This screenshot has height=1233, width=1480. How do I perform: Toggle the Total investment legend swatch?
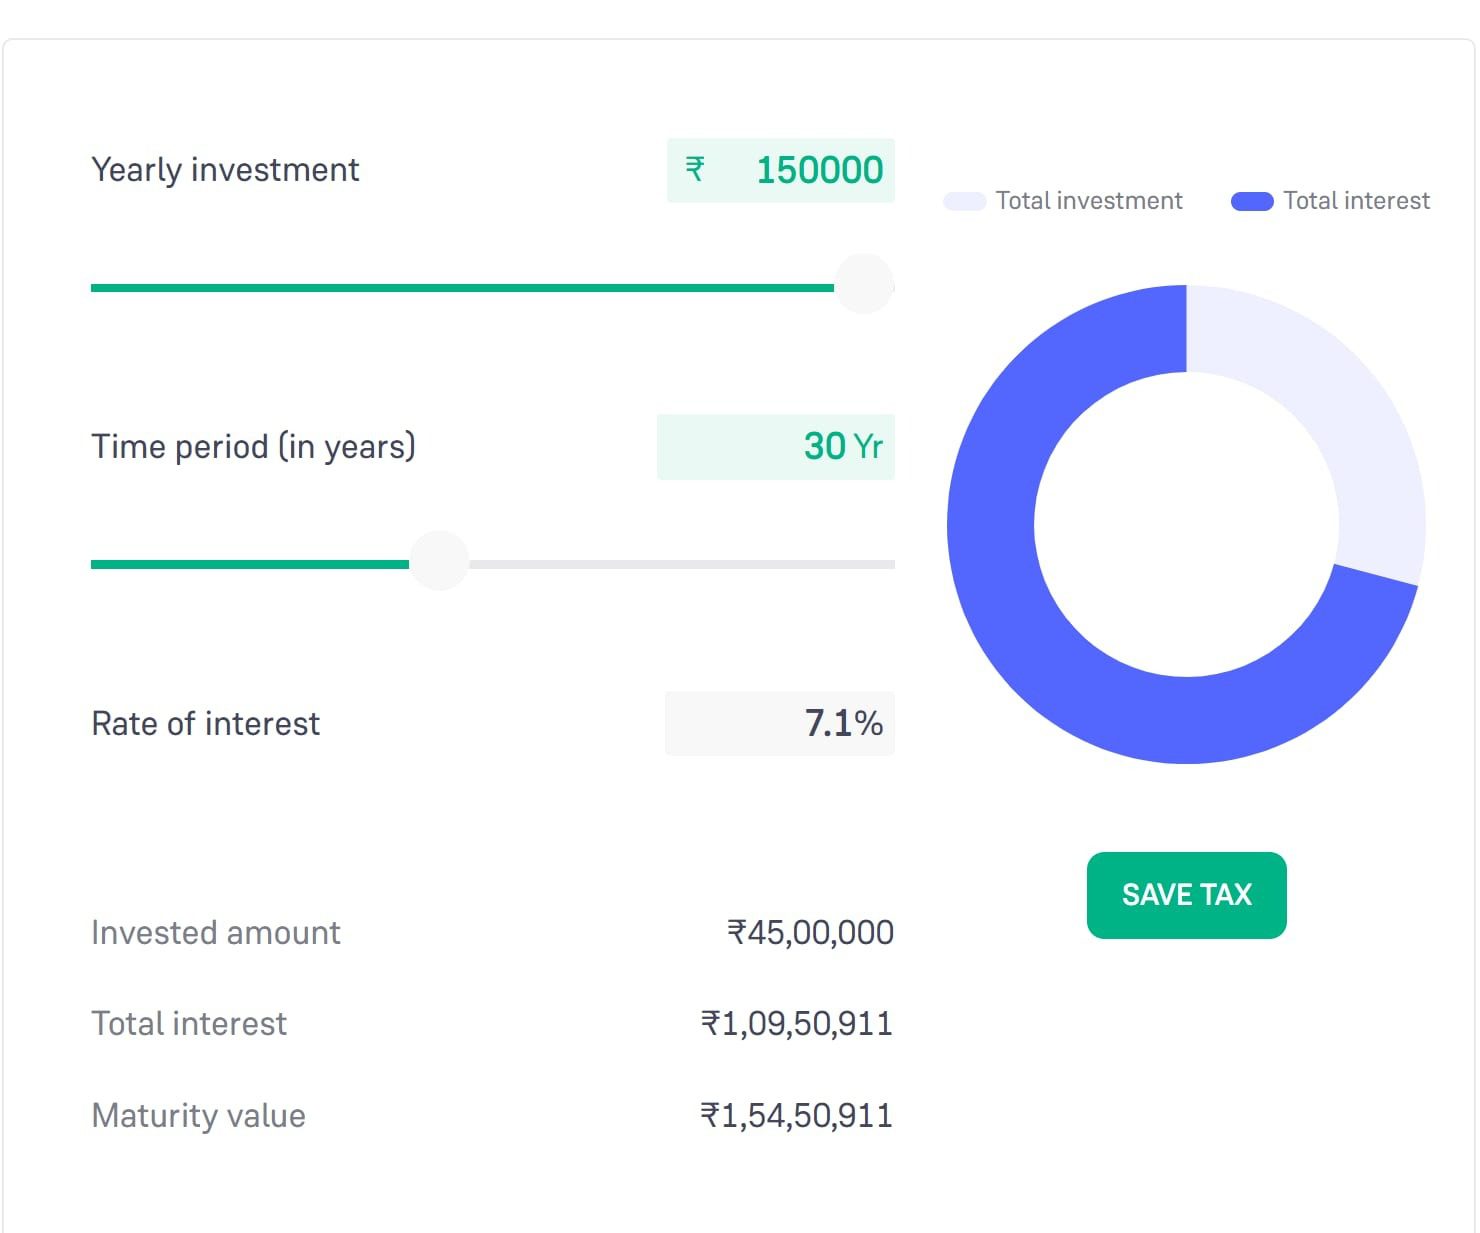point(964,202)
